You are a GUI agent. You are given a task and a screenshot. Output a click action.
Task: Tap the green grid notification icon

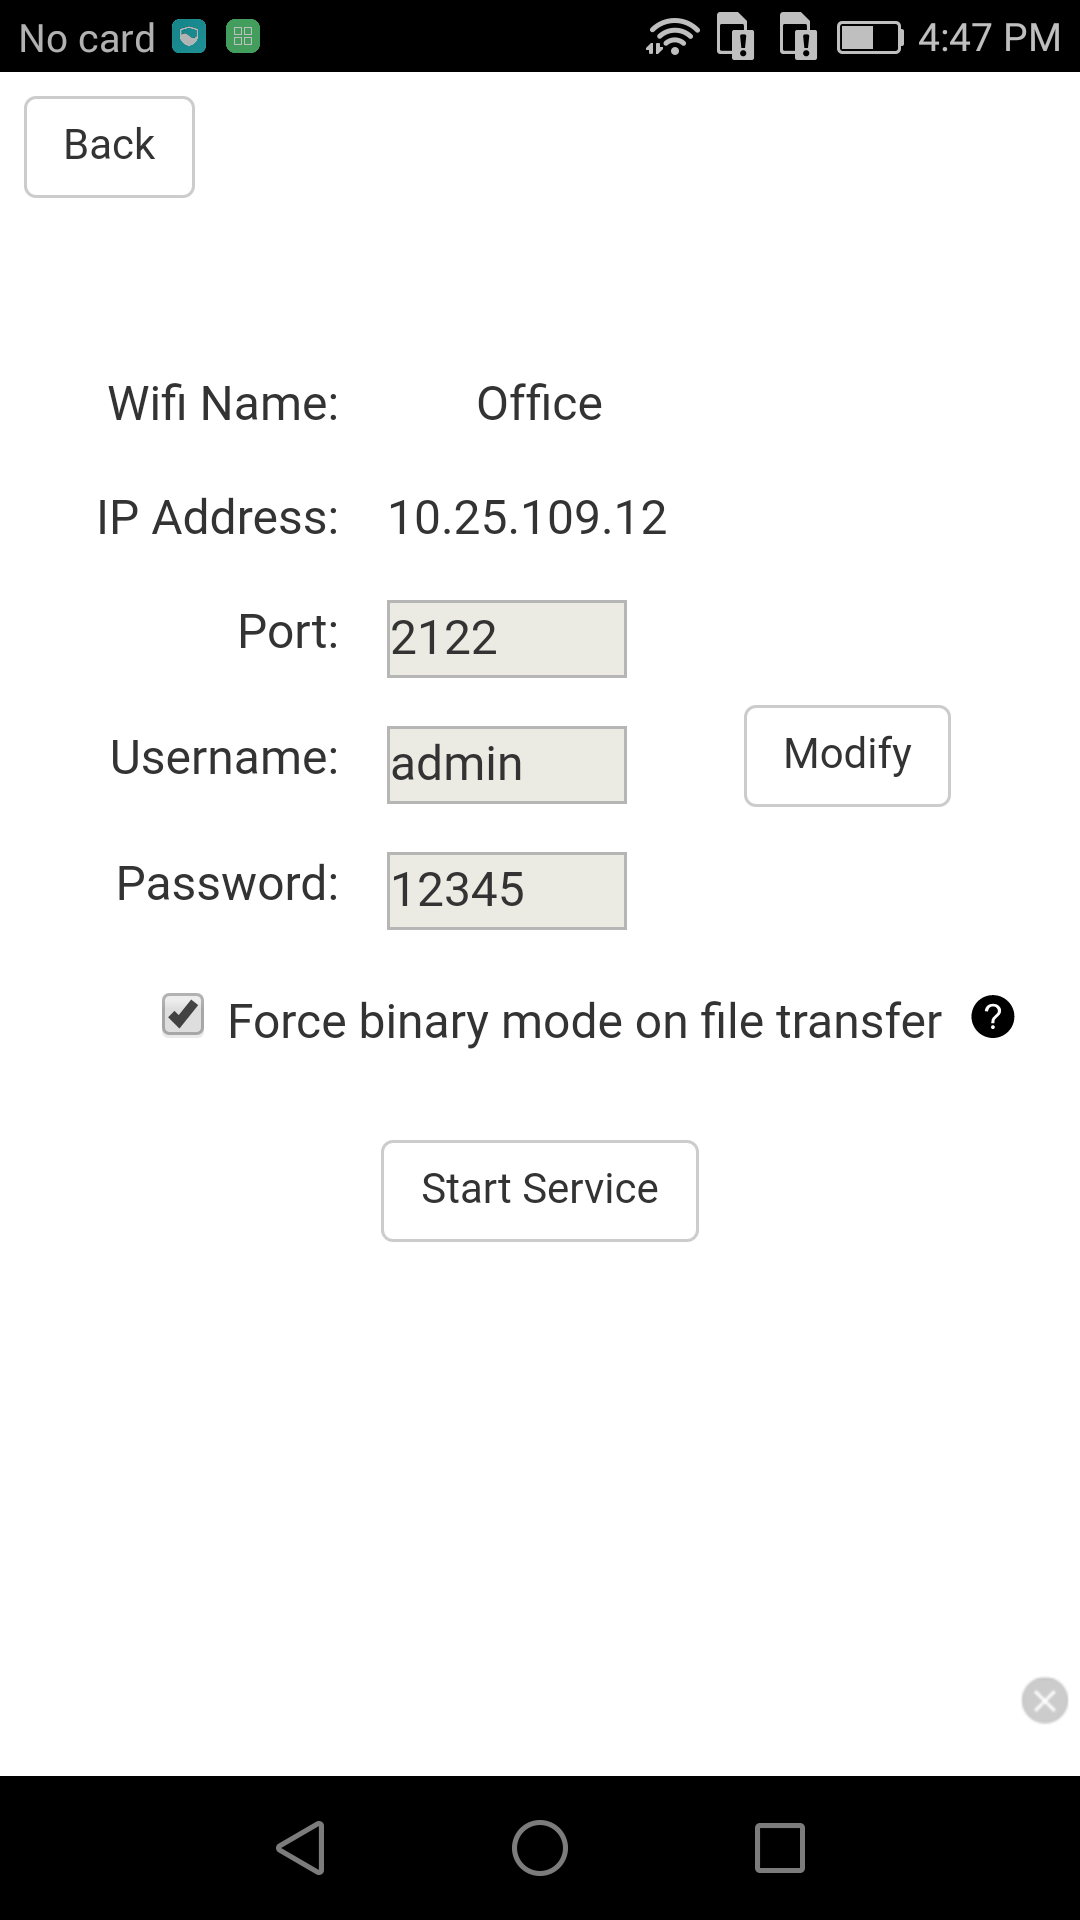click(243, 37)
